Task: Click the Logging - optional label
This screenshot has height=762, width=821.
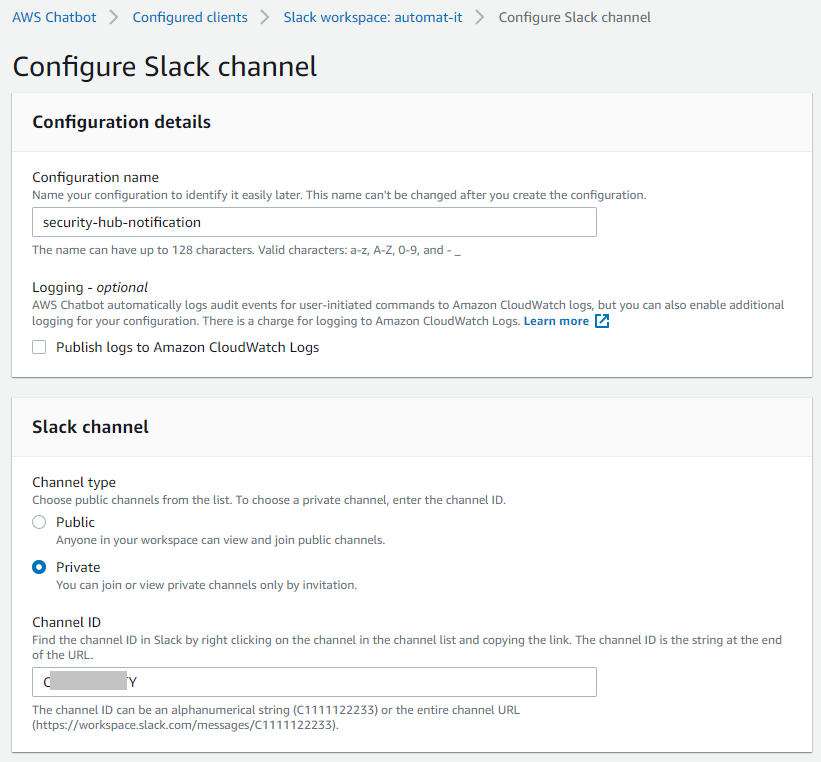Action: (x=90, y=287)
